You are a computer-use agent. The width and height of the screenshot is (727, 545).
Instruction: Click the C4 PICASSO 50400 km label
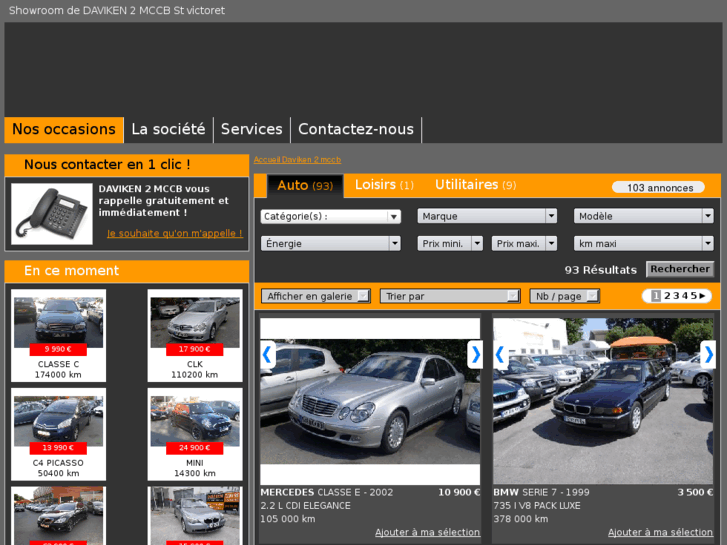click(x=58, y=468)
